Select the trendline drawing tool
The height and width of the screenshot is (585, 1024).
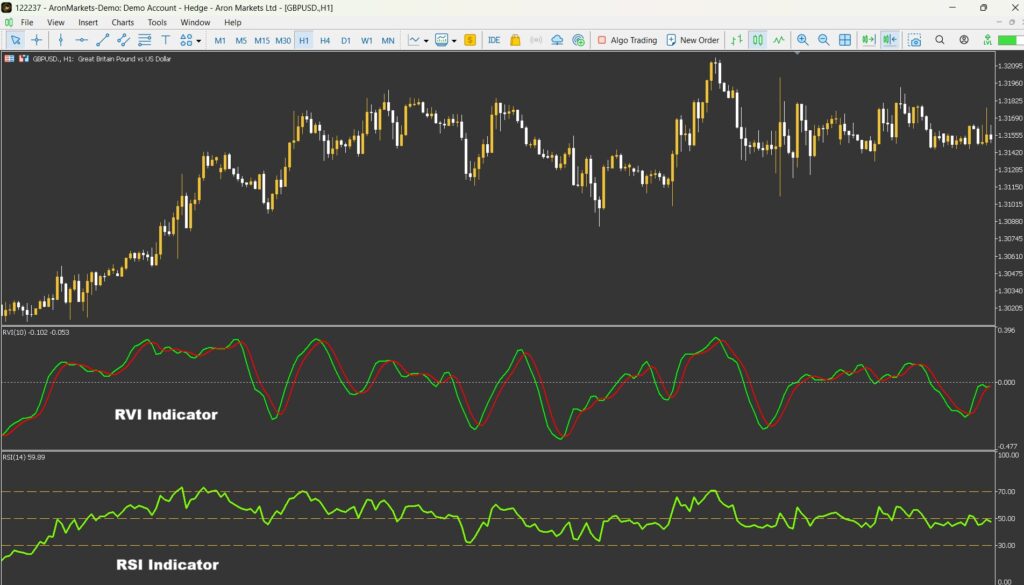[103, 40]
